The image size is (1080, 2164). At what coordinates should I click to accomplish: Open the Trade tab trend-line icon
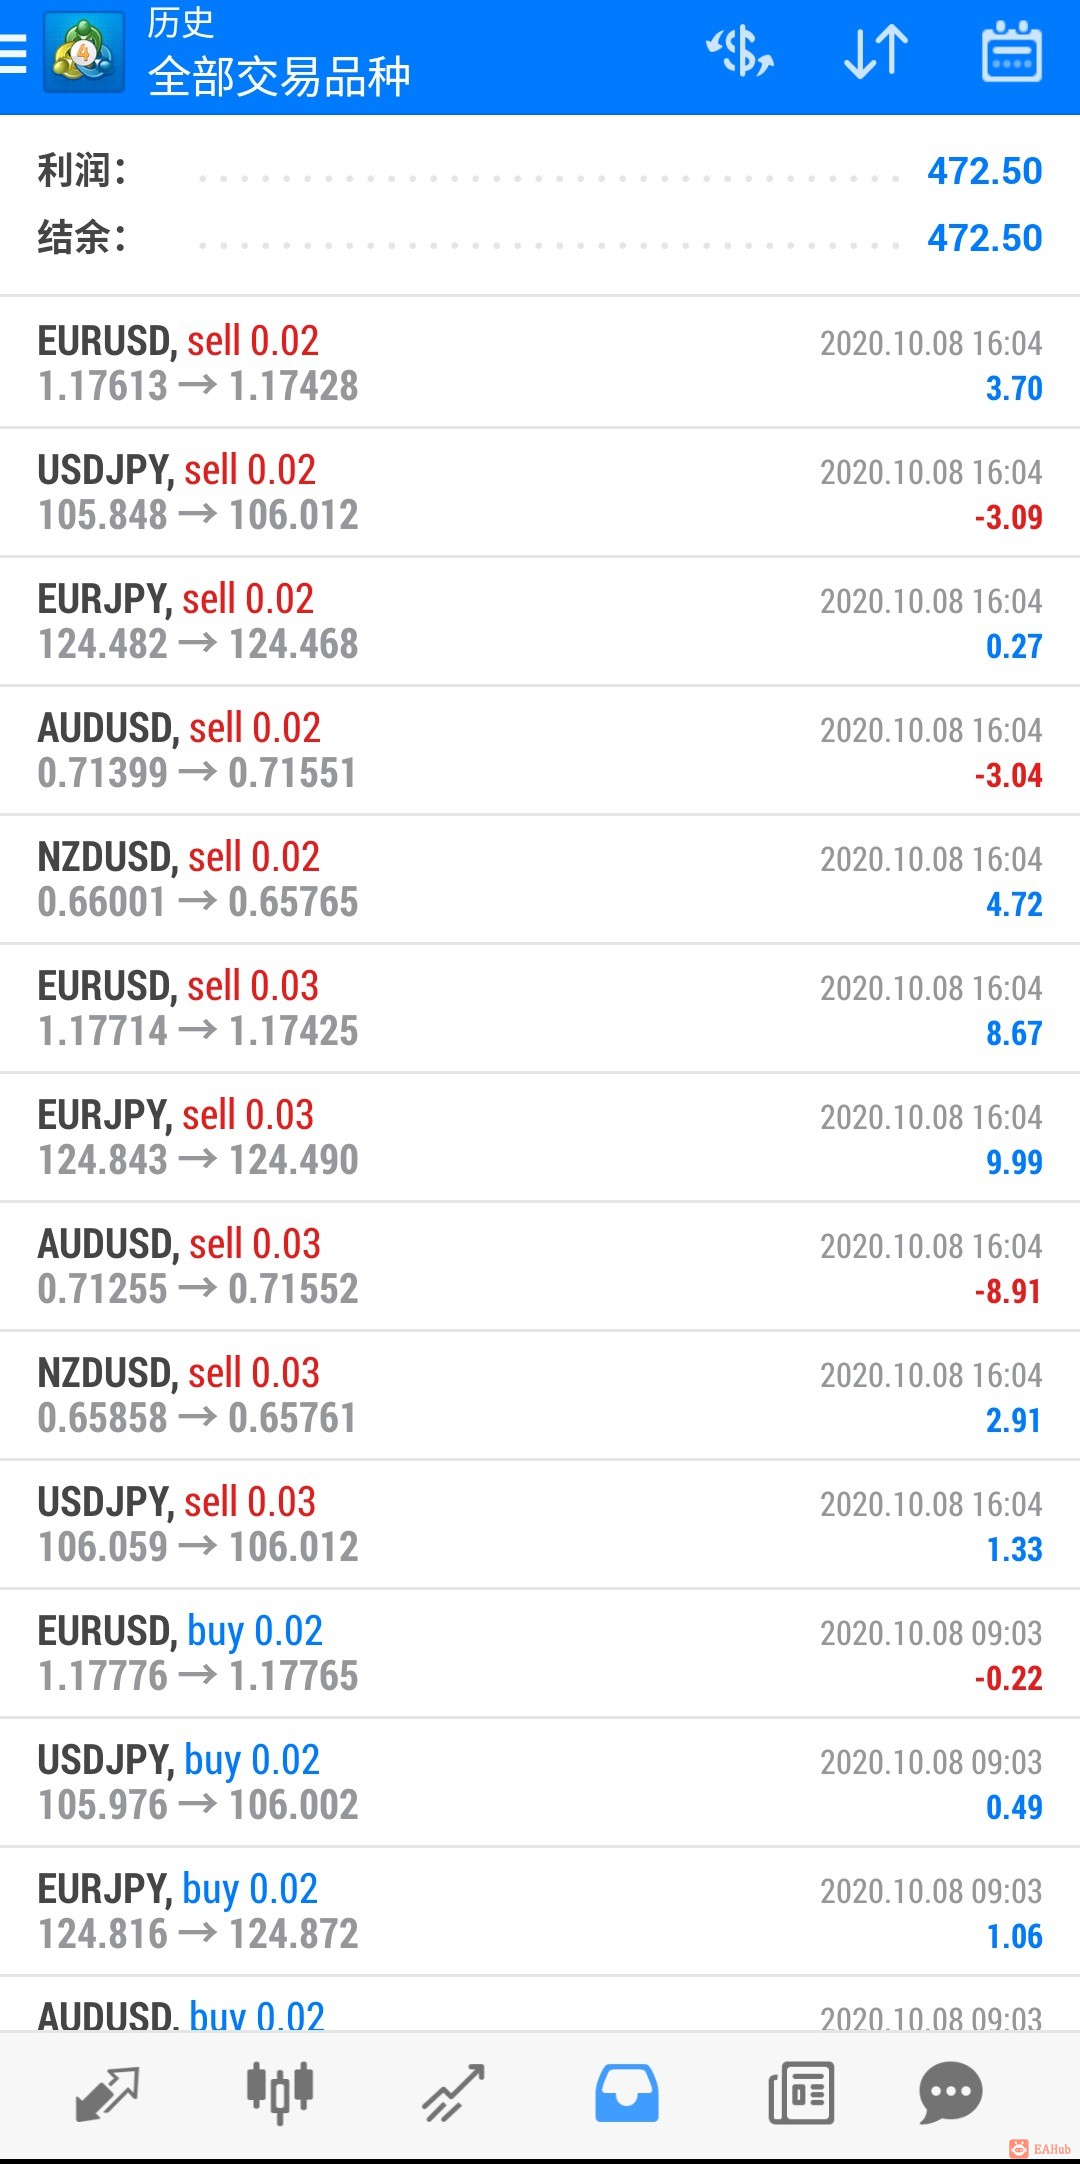click(x=454, y=2092)
